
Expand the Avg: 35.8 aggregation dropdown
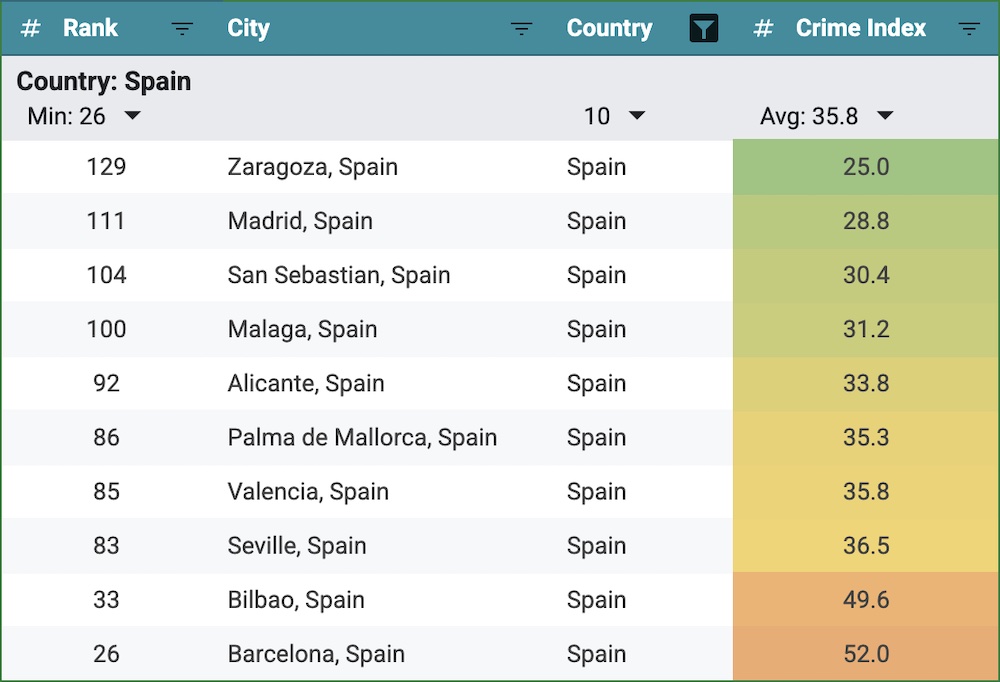point(884,116)
